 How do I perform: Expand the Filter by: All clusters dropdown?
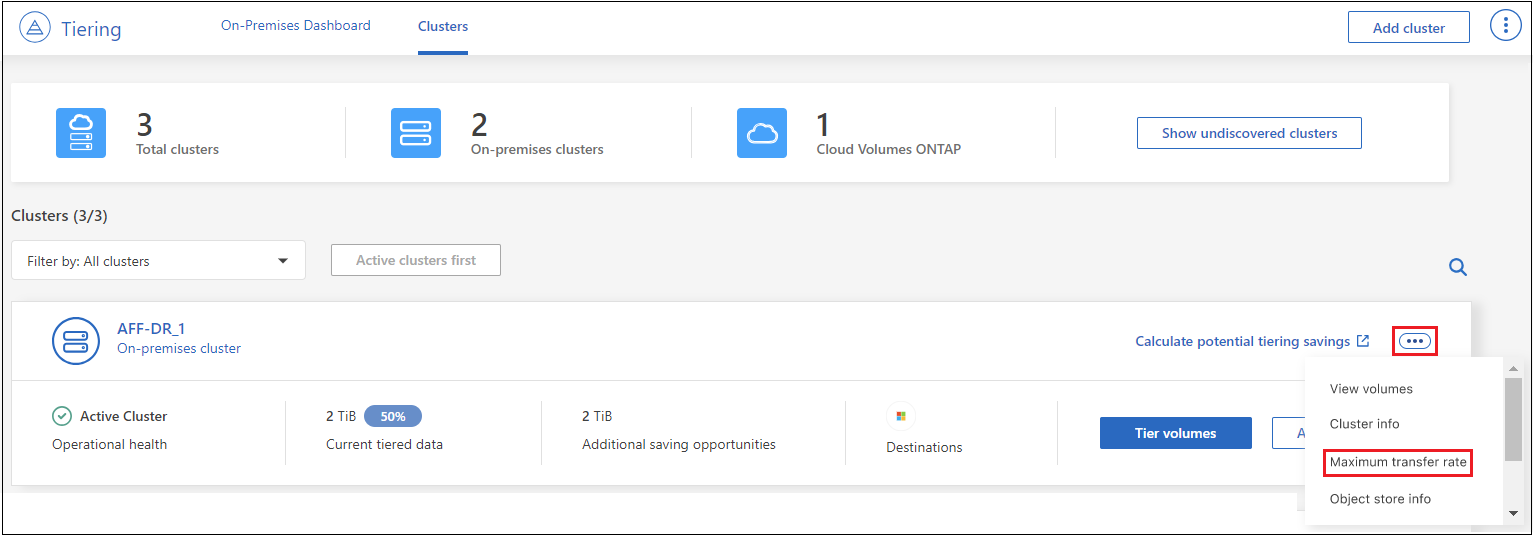pyautogui.click(x=158, y=260)
